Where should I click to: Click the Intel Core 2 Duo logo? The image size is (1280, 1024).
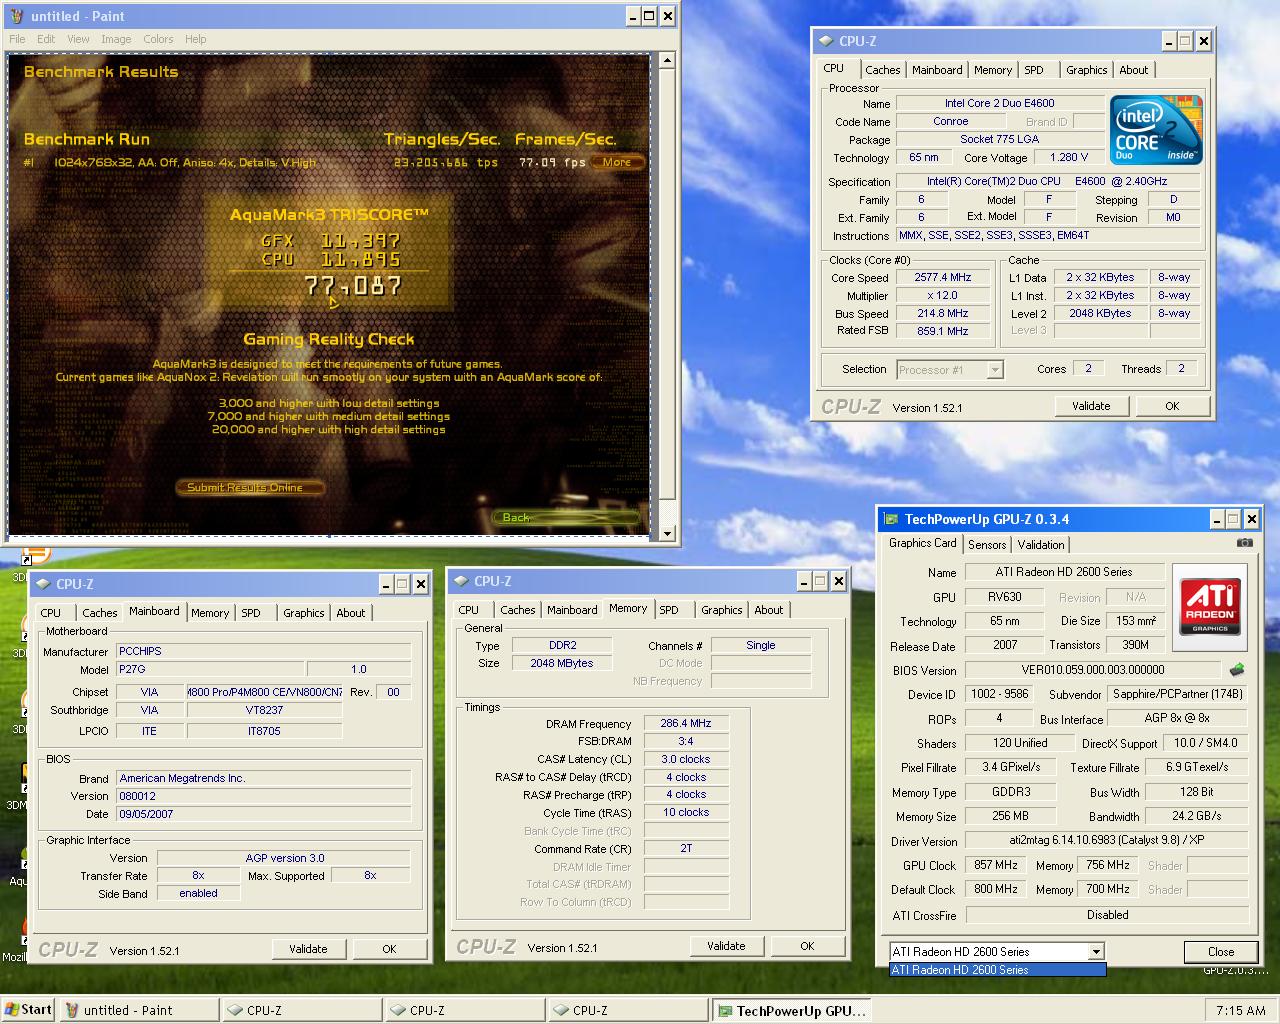click(x=1156, y=130)
